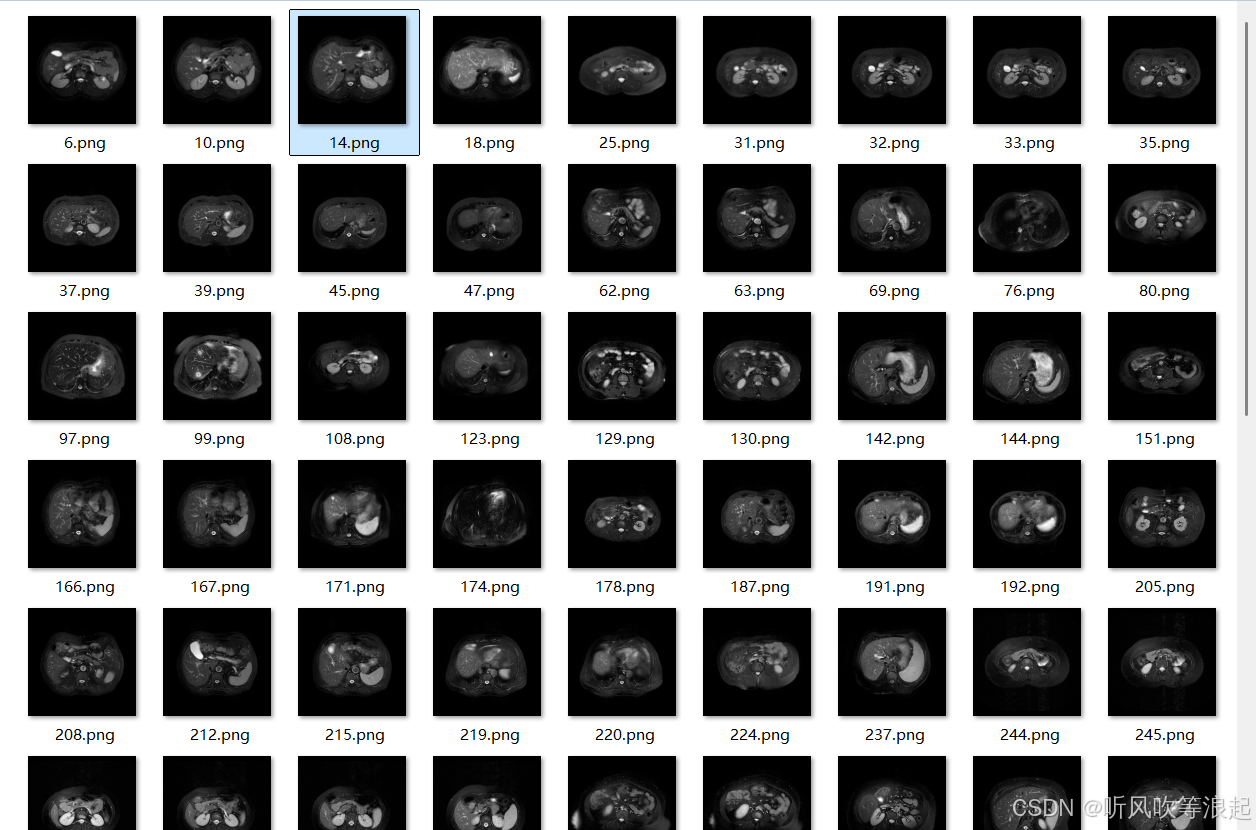This screenshot has width=1256, height=830.
Task: Select the 63.png thumbnail image
Action: 757,218
